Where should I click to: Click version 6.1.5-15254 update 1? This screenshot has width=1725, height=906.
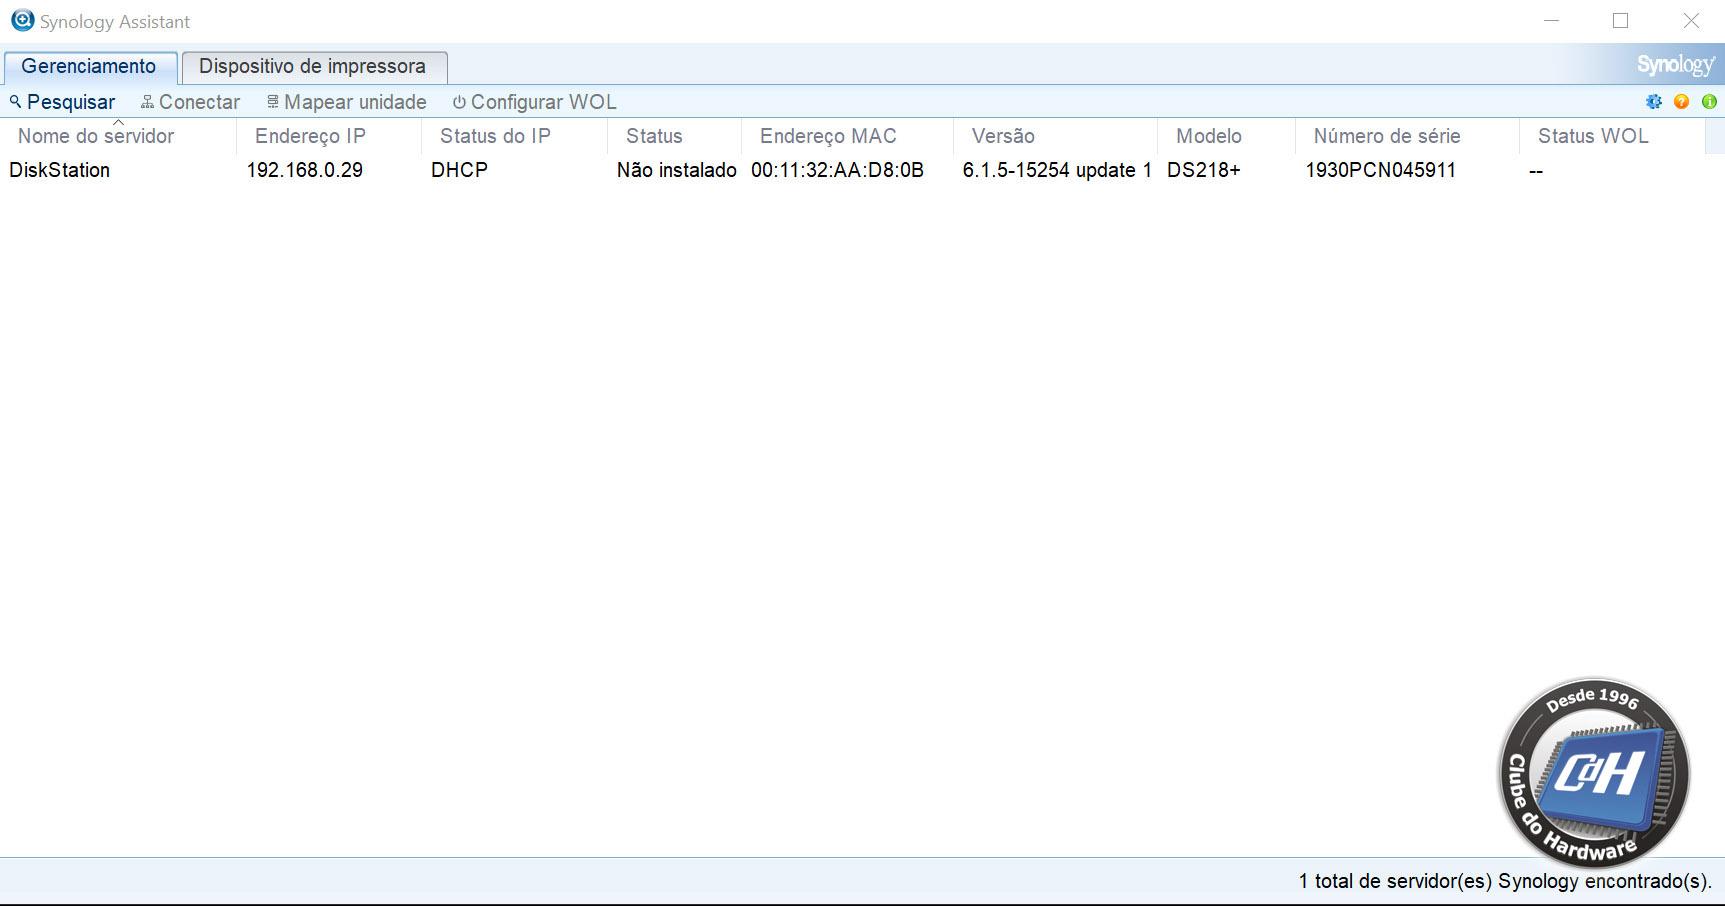pos(1057,170)
